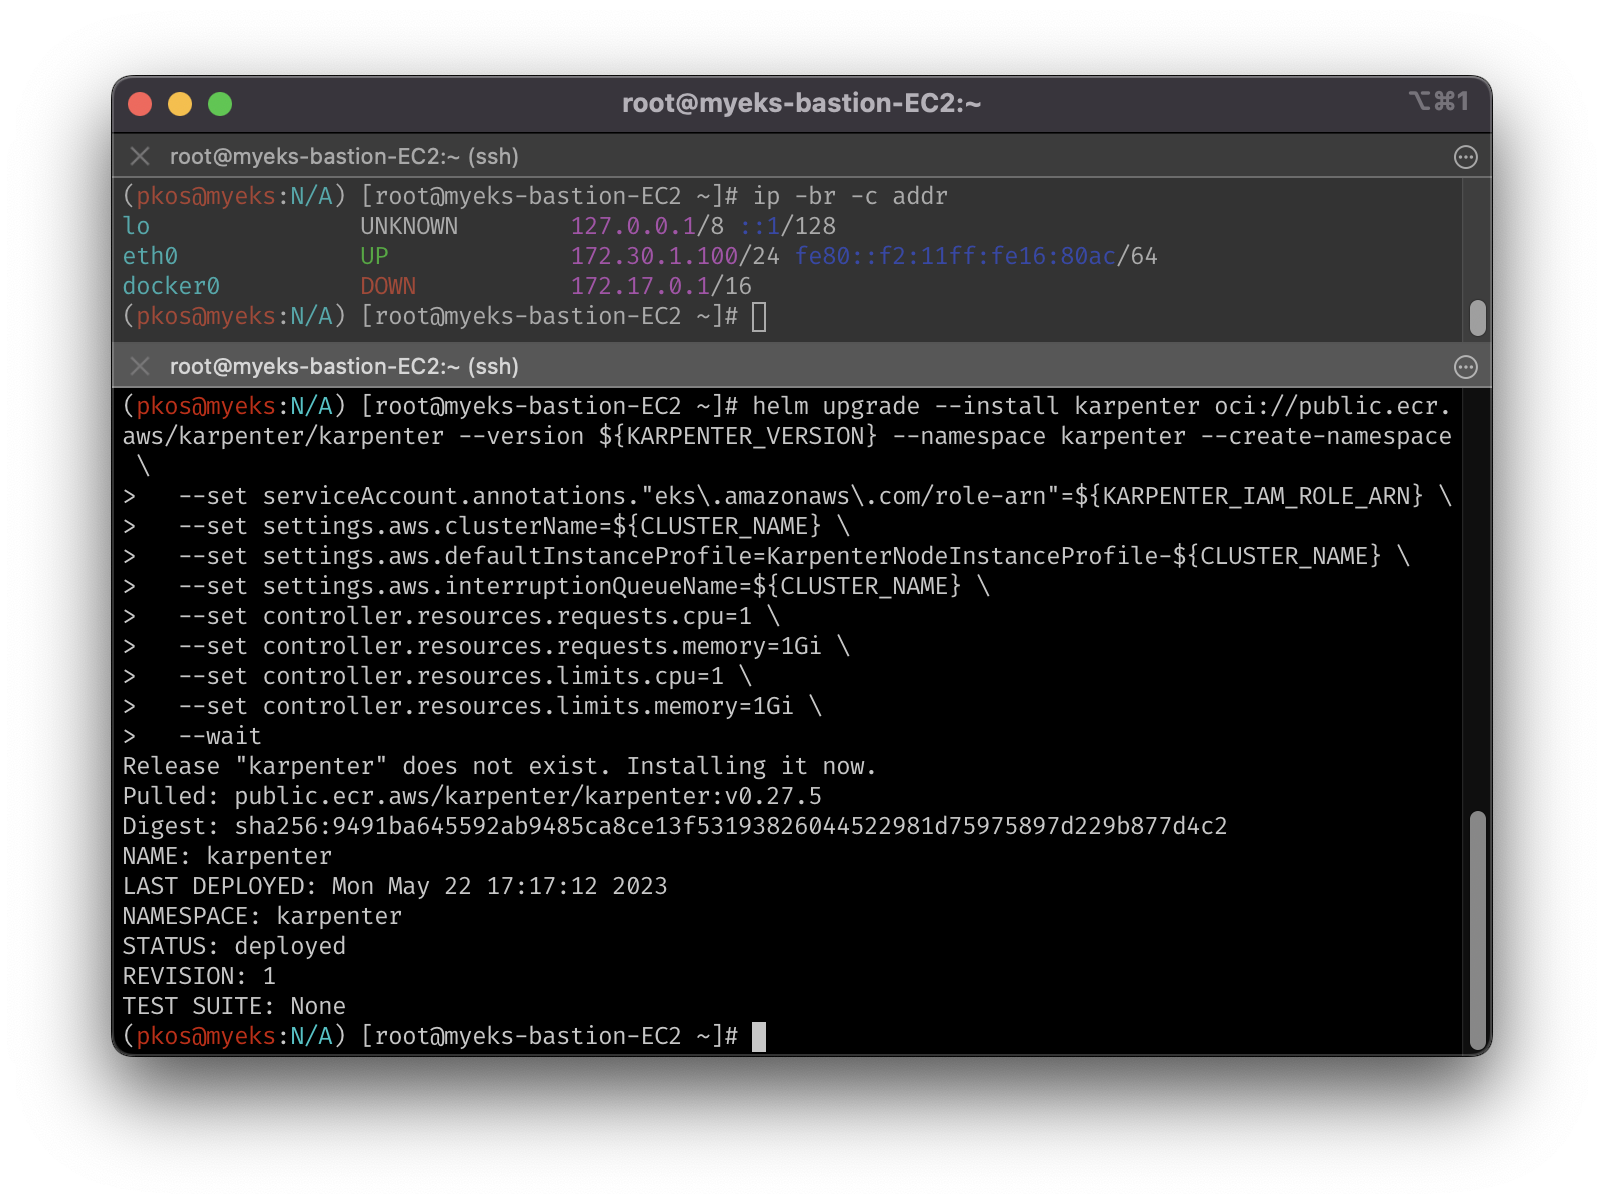Click the bottom pane's scrollbar thumb

pos(1478,930)
